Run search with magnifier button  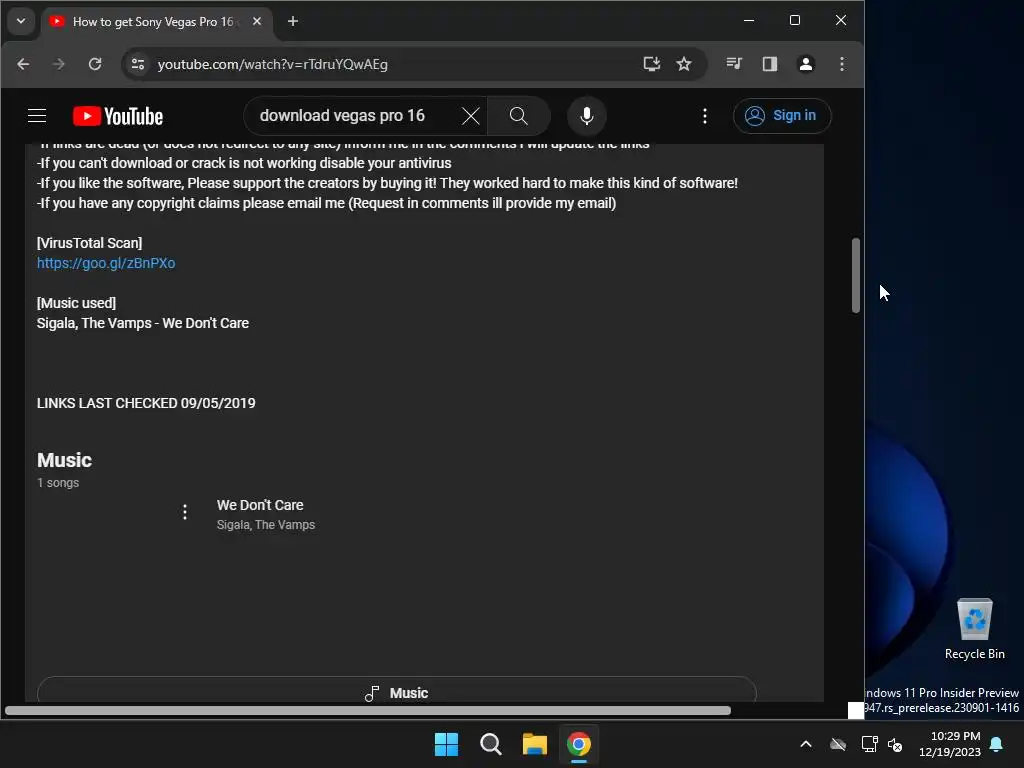(x=519, y=116)
